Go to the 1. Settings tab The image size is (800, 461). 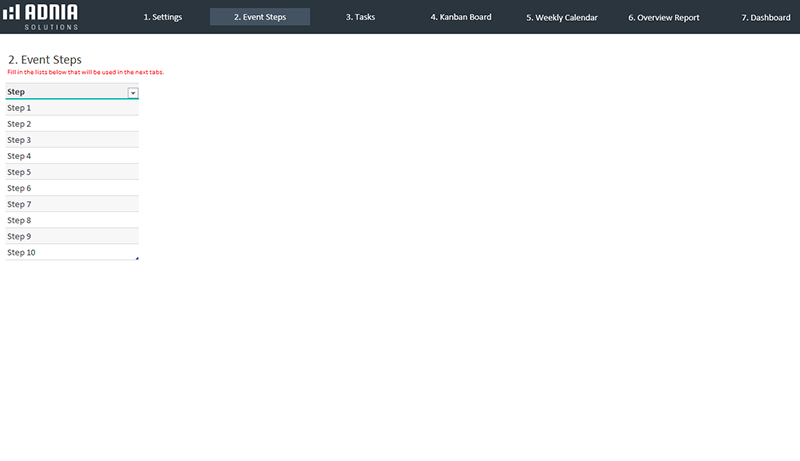(x=162, y=17)
